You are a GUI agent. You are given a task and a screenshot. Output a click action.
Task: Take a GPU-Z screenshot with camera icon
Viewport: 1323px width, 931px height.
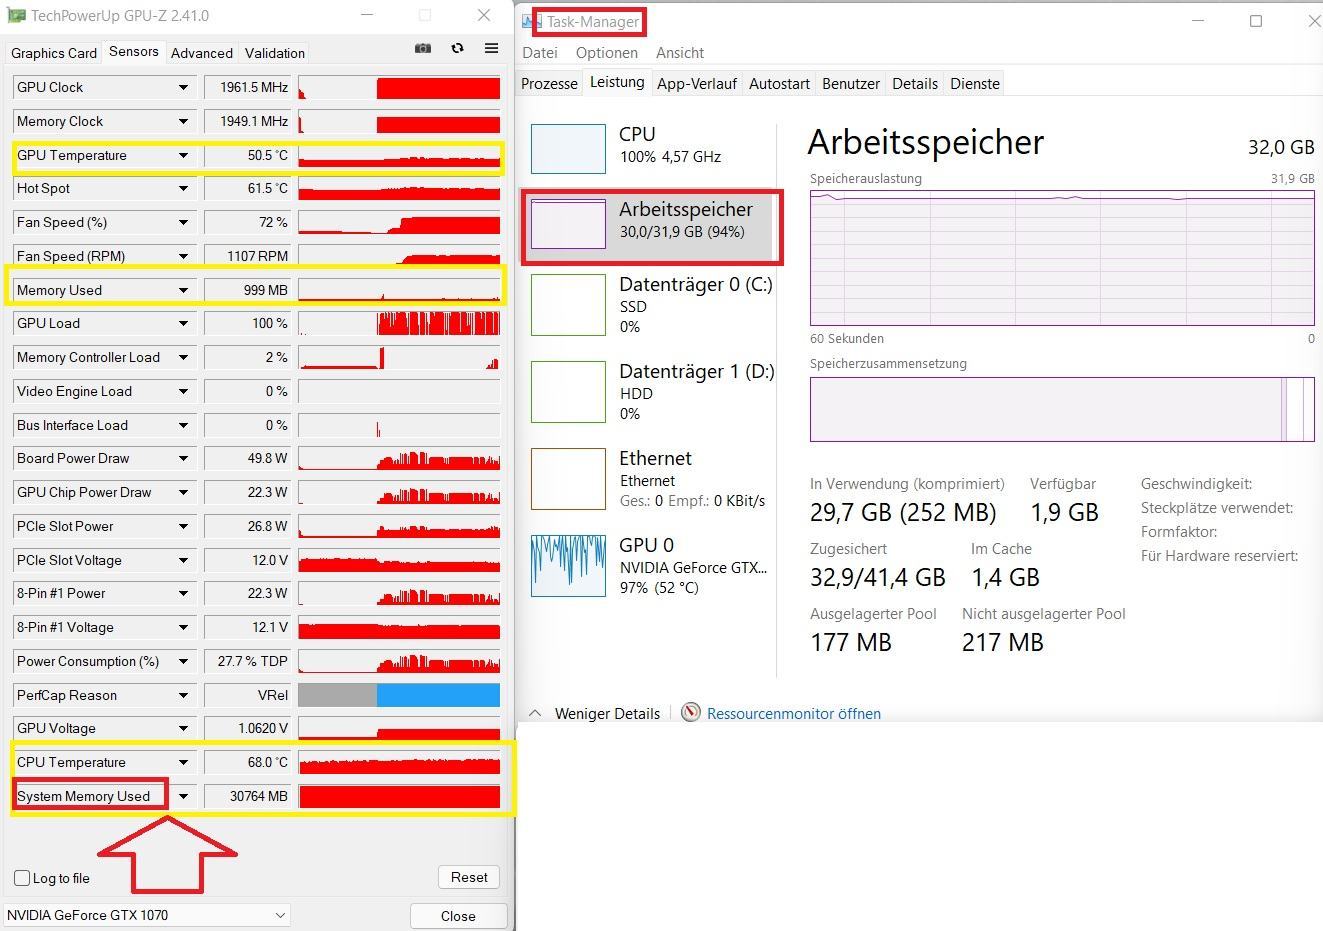(423, 48)
